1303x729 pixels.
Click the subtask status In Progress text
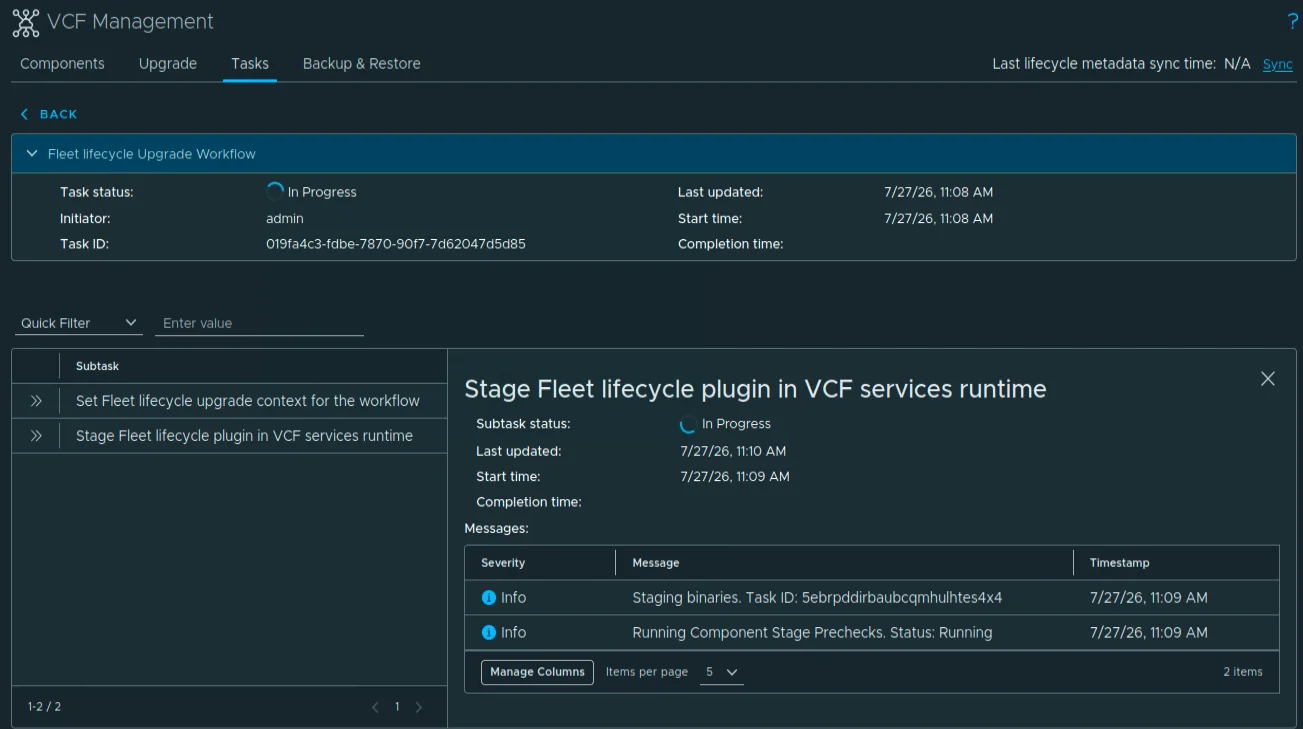pyautogui.click(x=736, y=424)
